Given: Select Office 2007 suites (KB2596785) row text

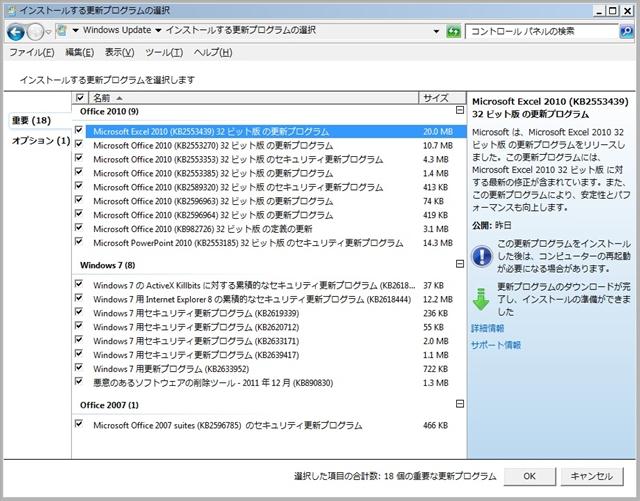Looking at the screenshot, I should (228, 425).
